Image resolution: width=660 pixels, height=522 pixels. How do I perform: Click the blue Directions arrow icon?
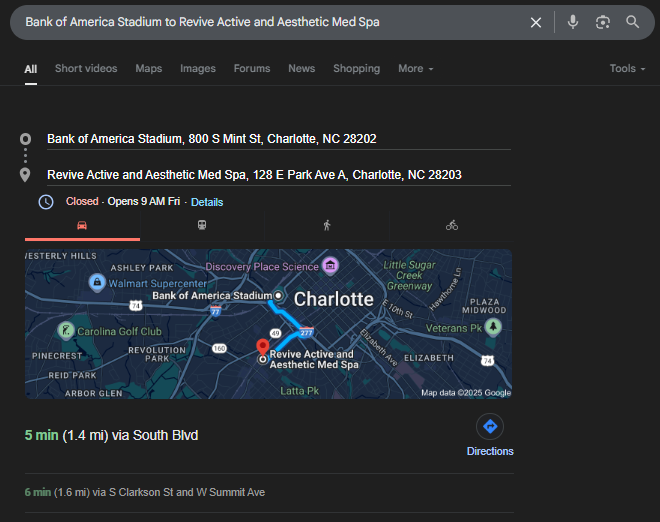(490, 426)
